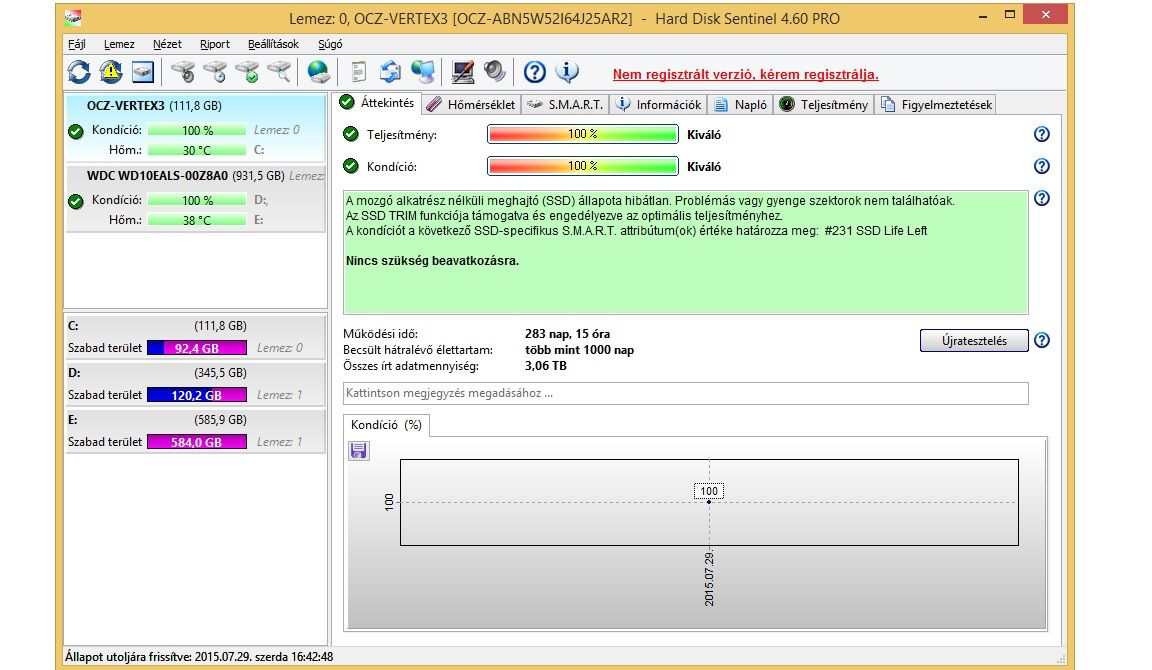Viewport: 1152px width, 670px height.
Task: Click the speaker sound toolbar icon
Action: point(494,72)
